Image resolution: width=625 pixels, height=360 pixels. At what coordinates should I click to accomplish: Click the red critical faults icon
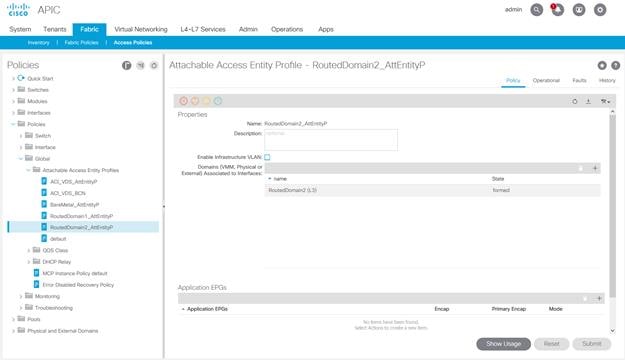pos(183,101)
